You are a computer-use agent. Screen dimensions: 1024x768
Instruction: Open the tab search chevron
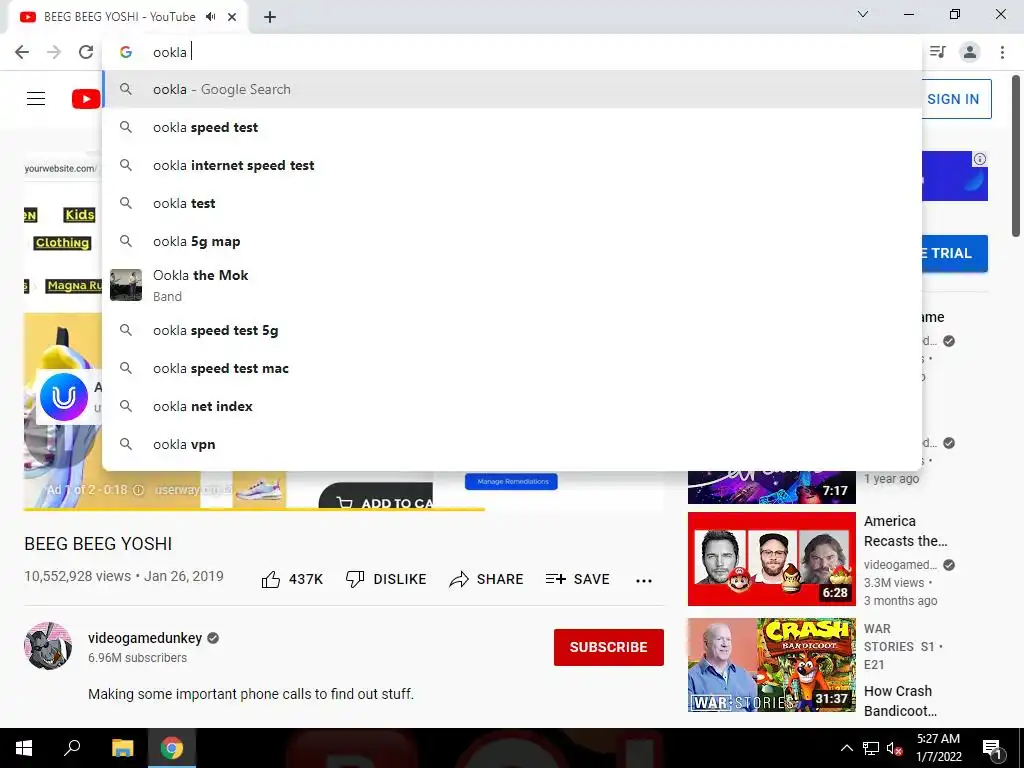pos(863,14)
